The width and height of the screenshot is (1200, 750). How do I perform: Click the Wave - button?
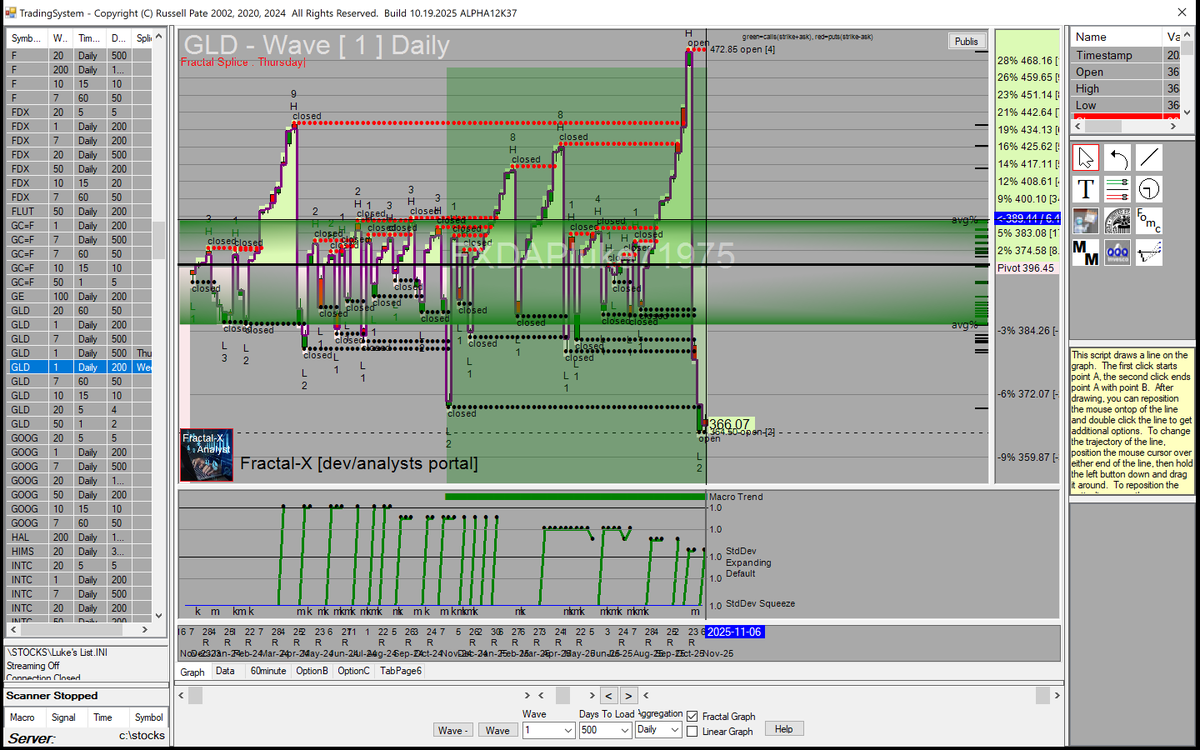click(x=454, y=730)
